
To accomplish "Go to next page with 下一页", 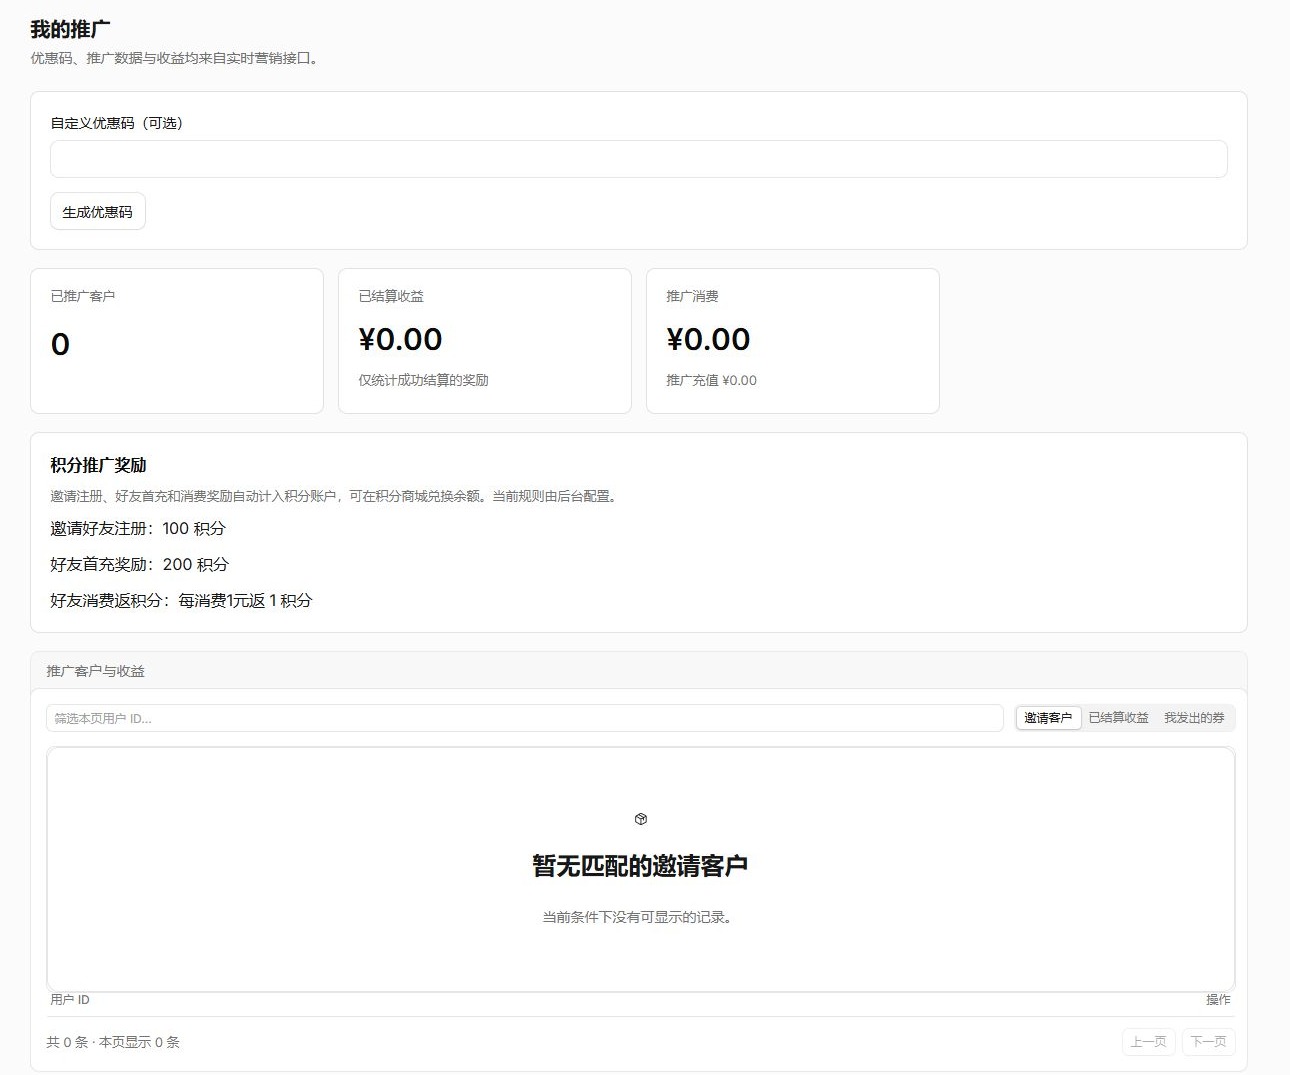I will click(1208, 1042).
